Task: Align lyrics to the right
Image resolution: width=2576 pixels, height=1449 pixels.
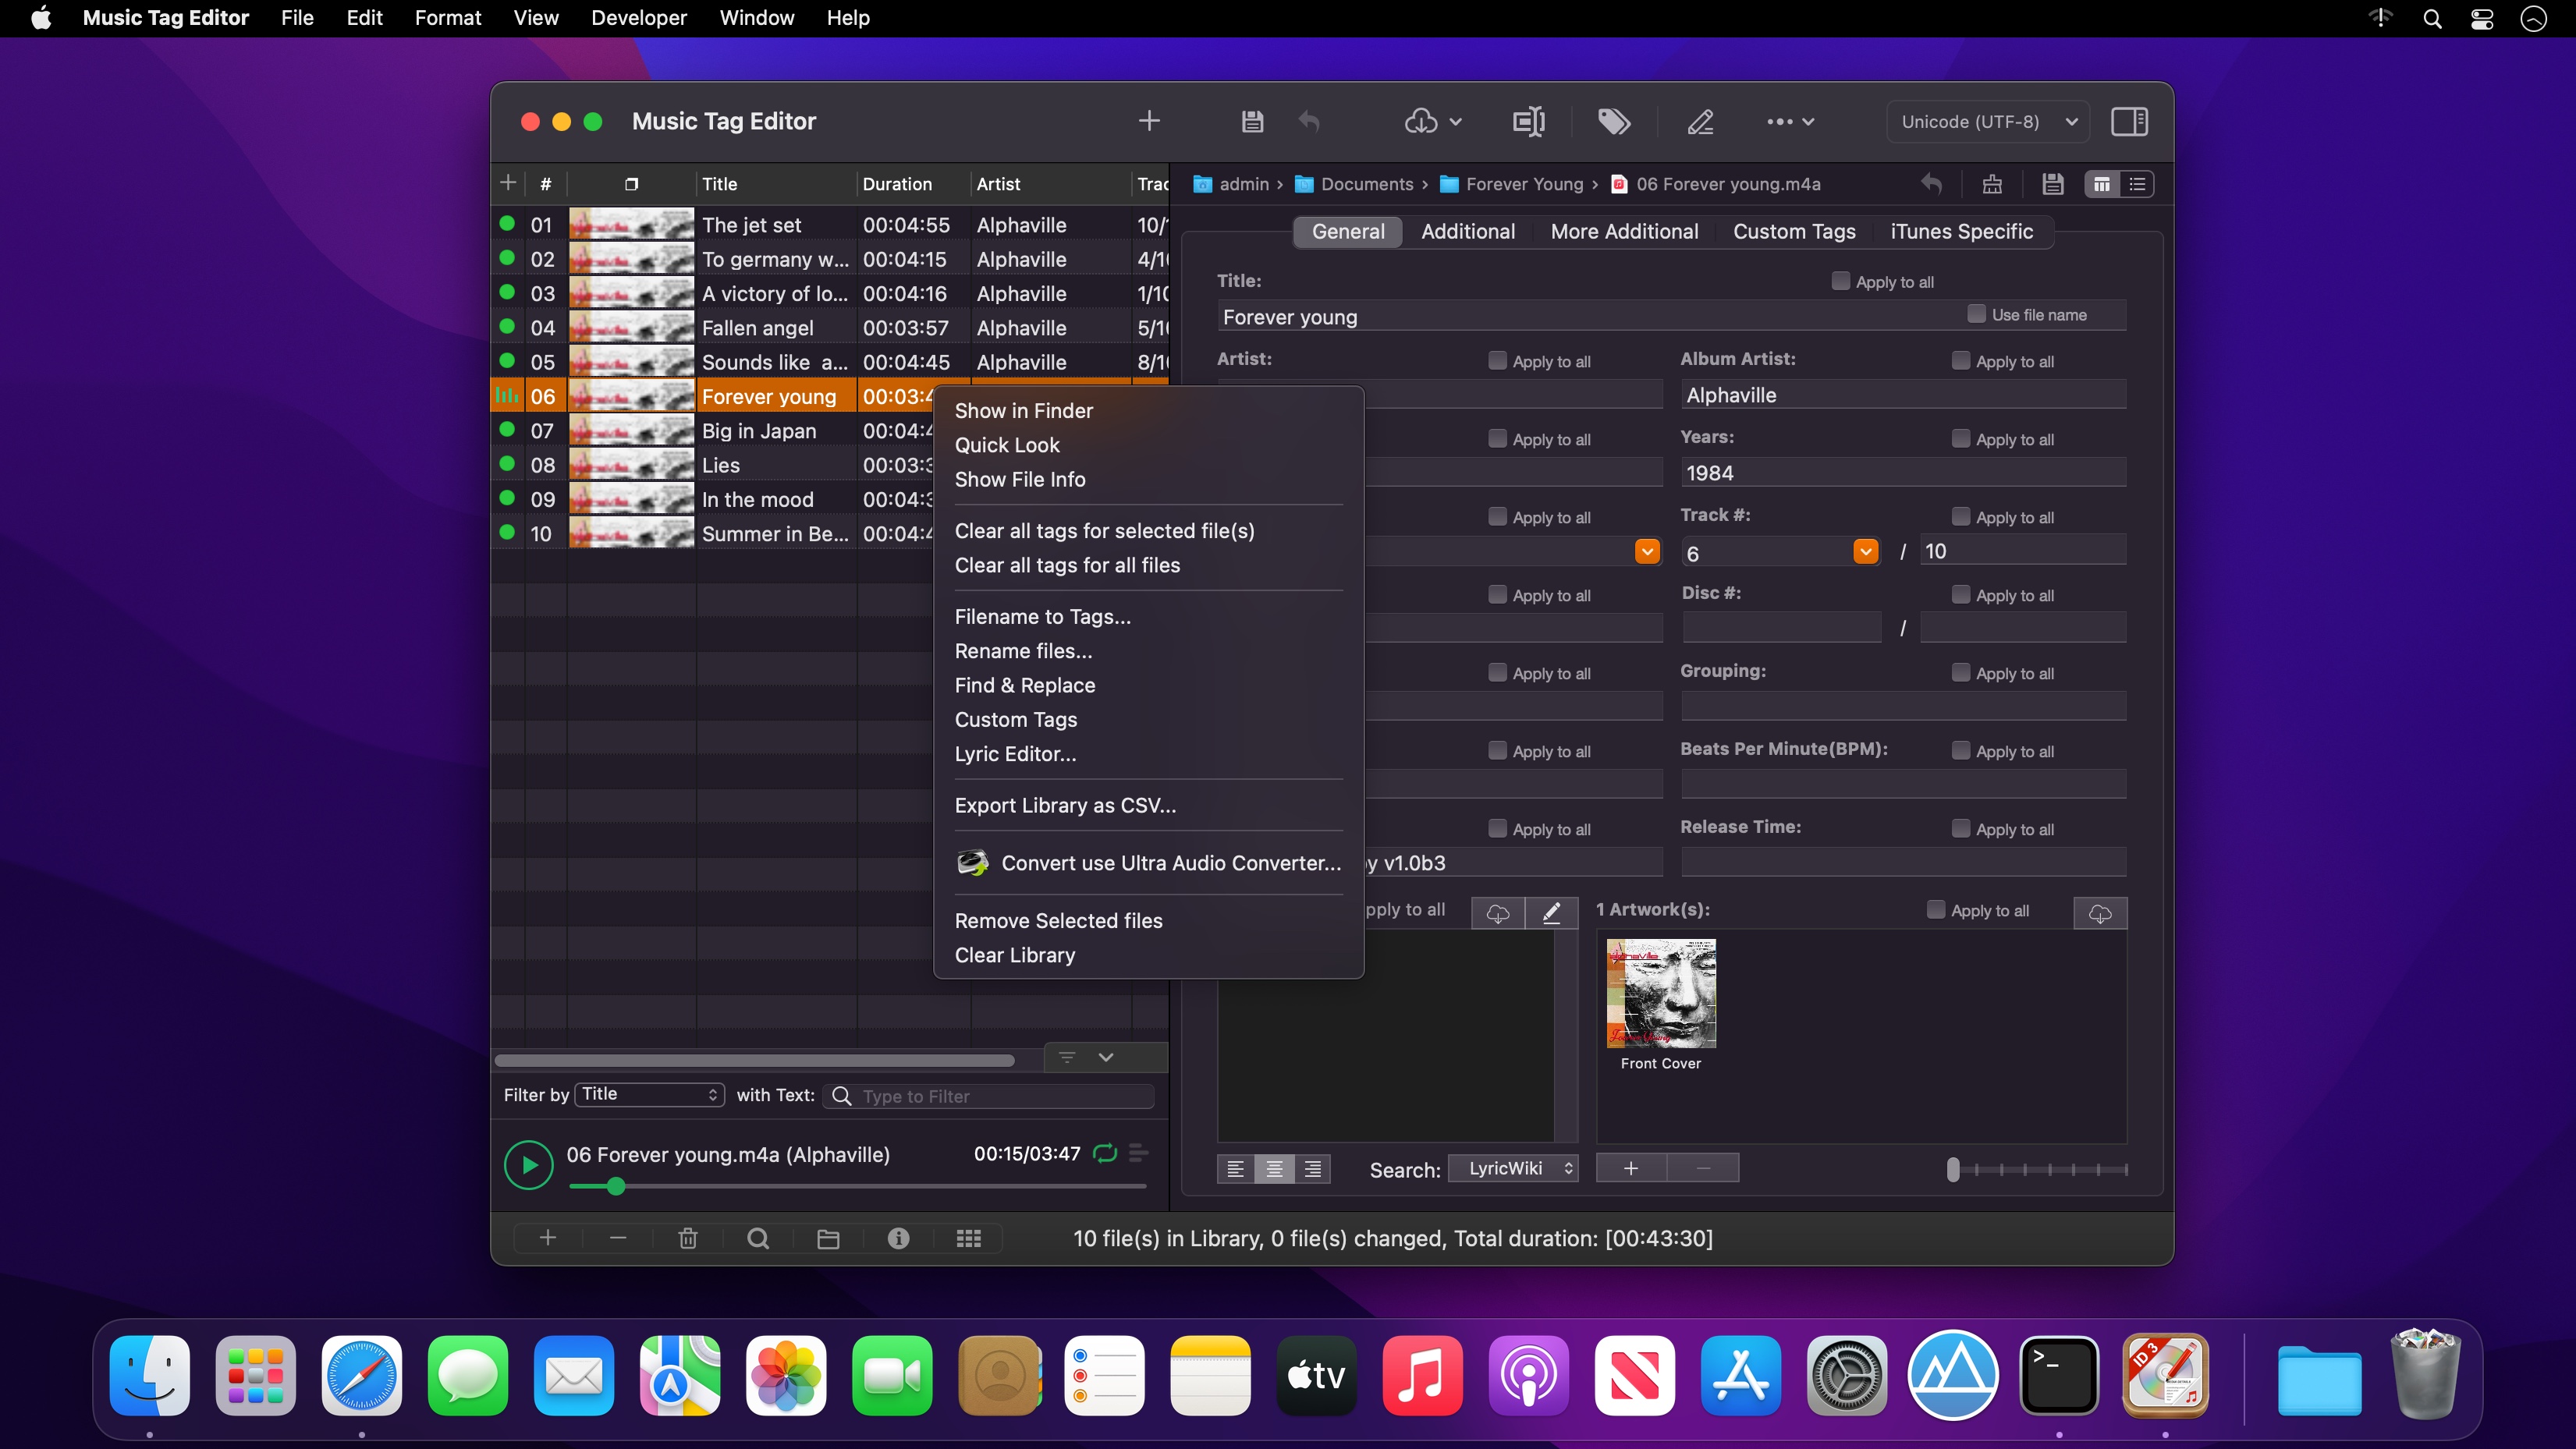Action: pyautogui.click(x=1312, y=1168)
